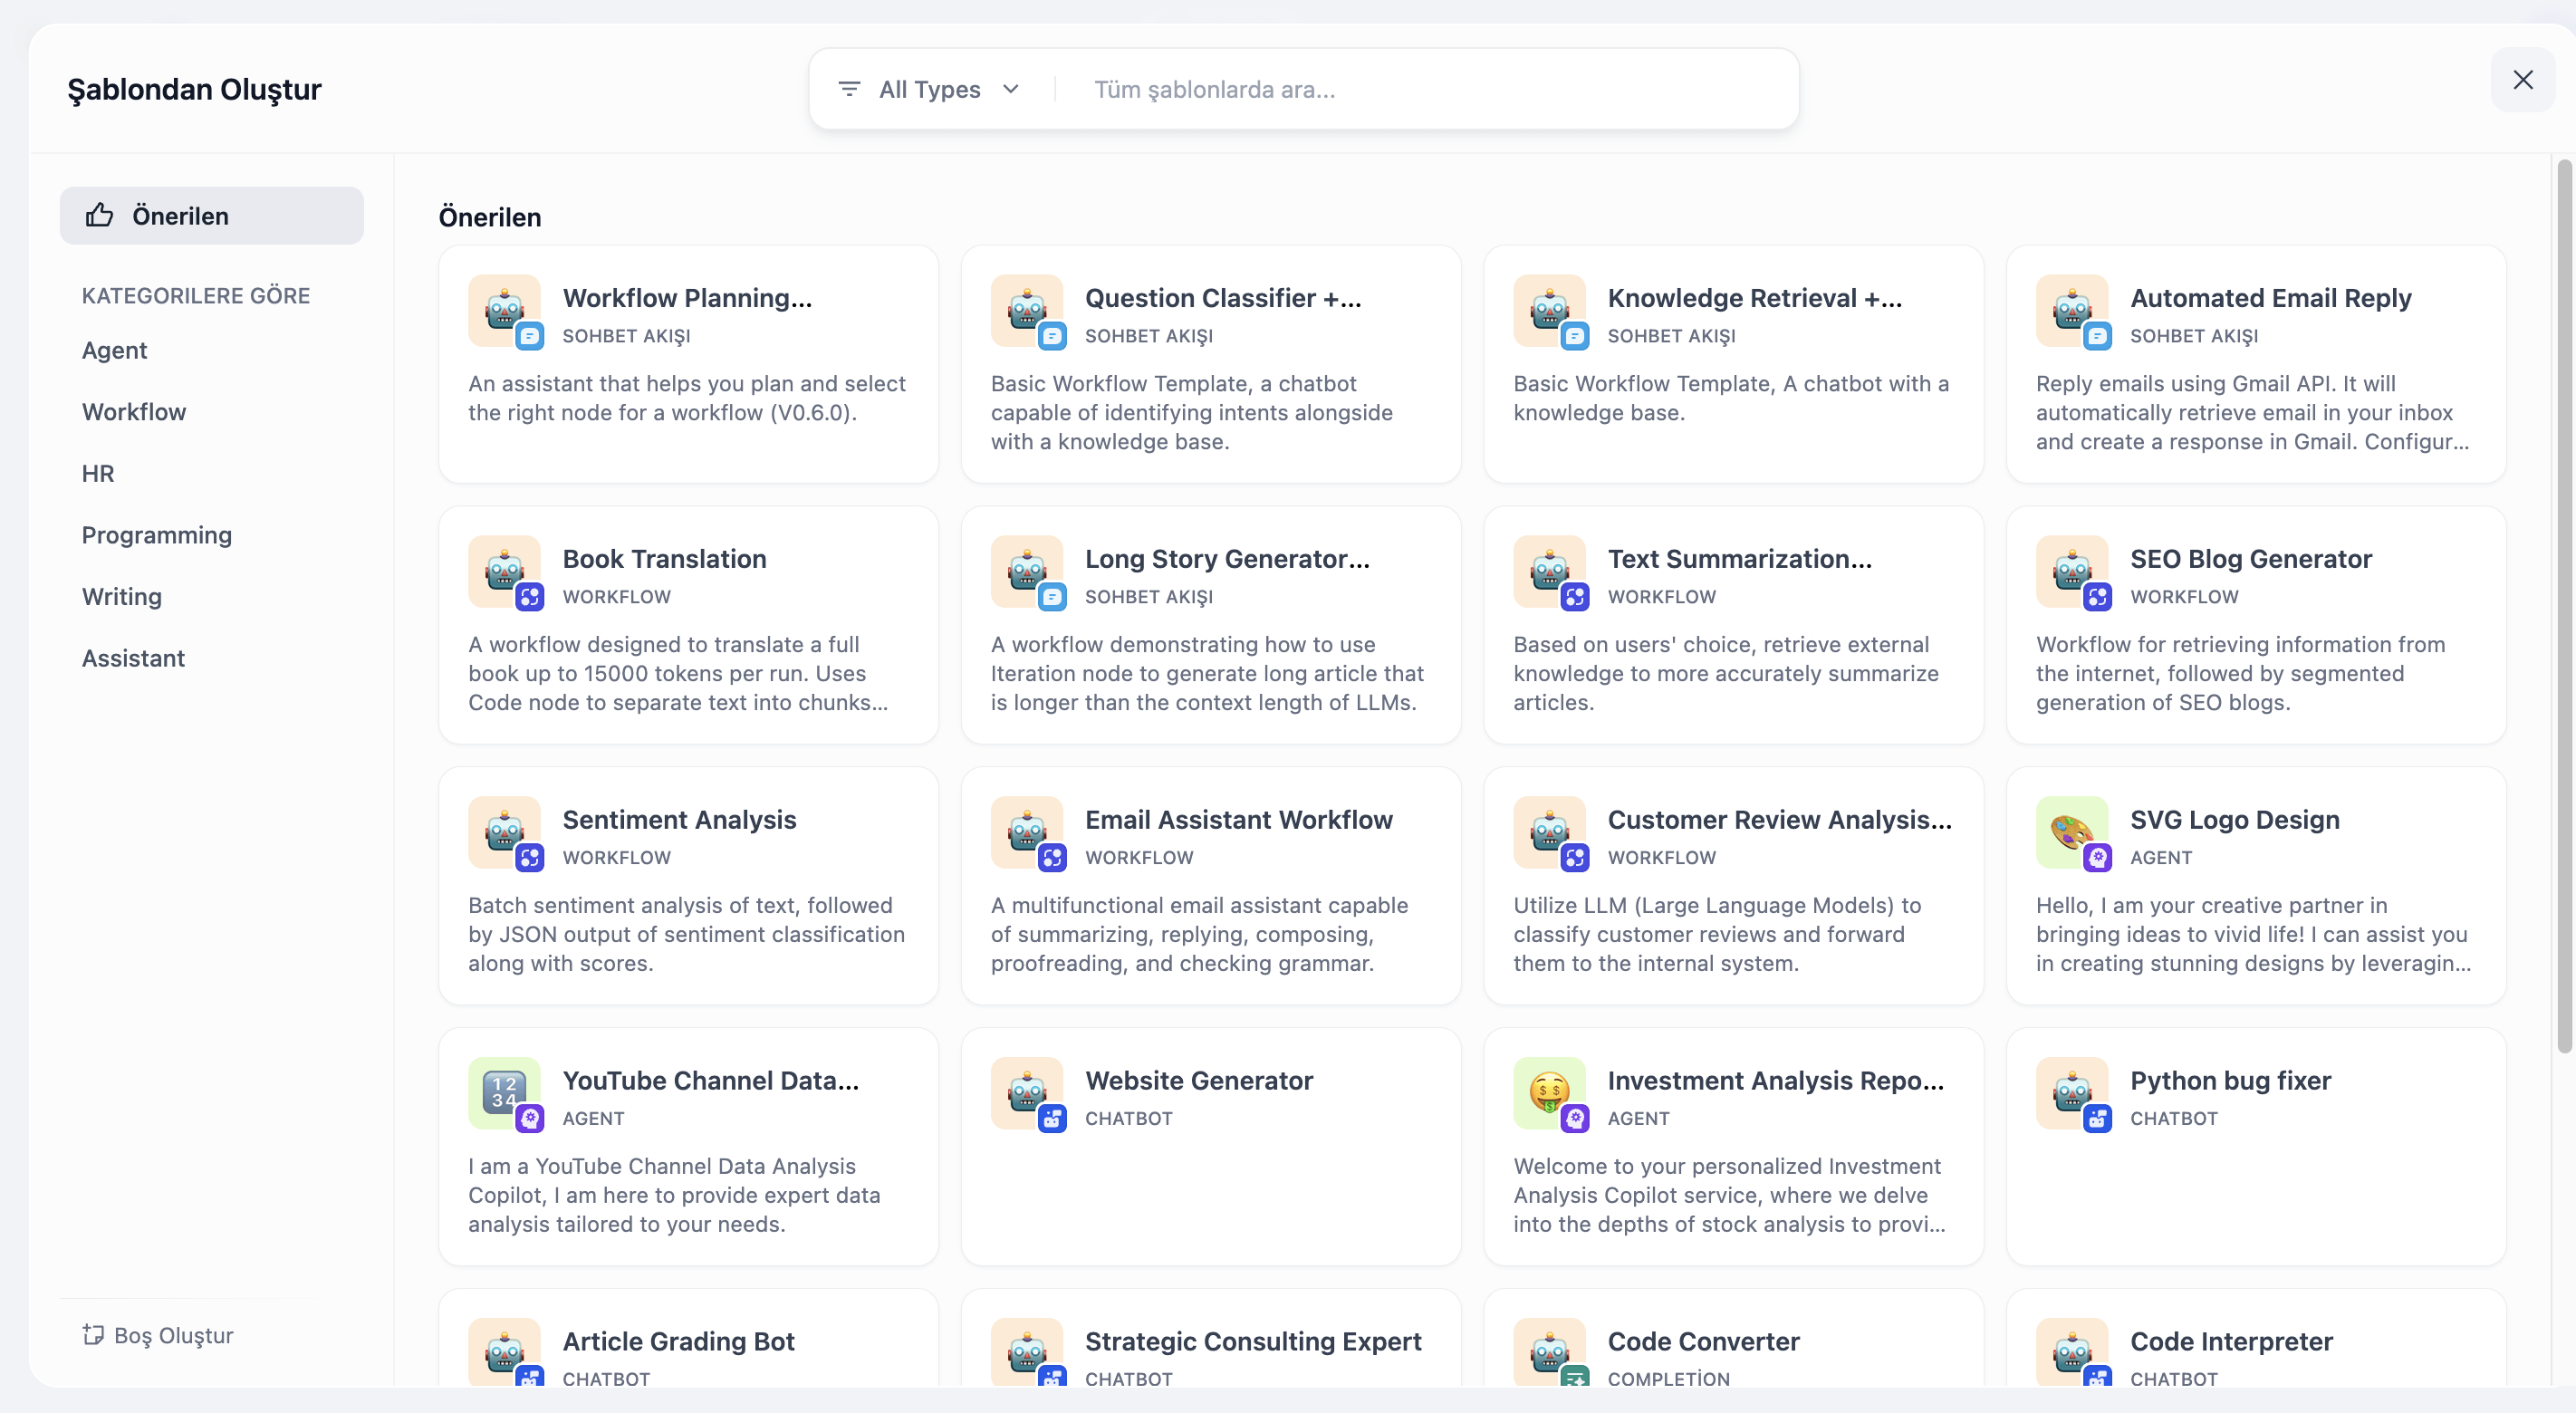Image resolution: width=2576 pixels, height=1413 pixels.
Task: Click the Code Interpreter title
Action: [2232, 1342]
